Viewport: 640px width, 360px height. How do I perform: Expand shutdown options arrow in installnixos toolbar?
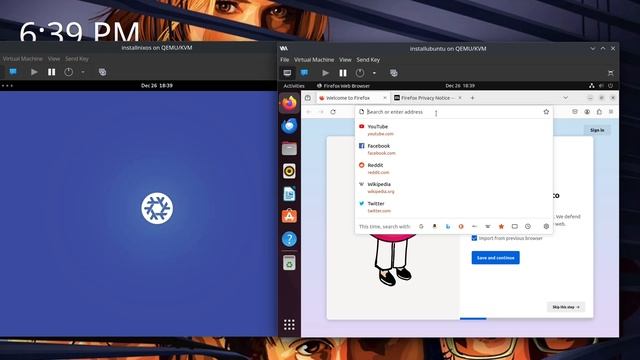click(83, 72)
